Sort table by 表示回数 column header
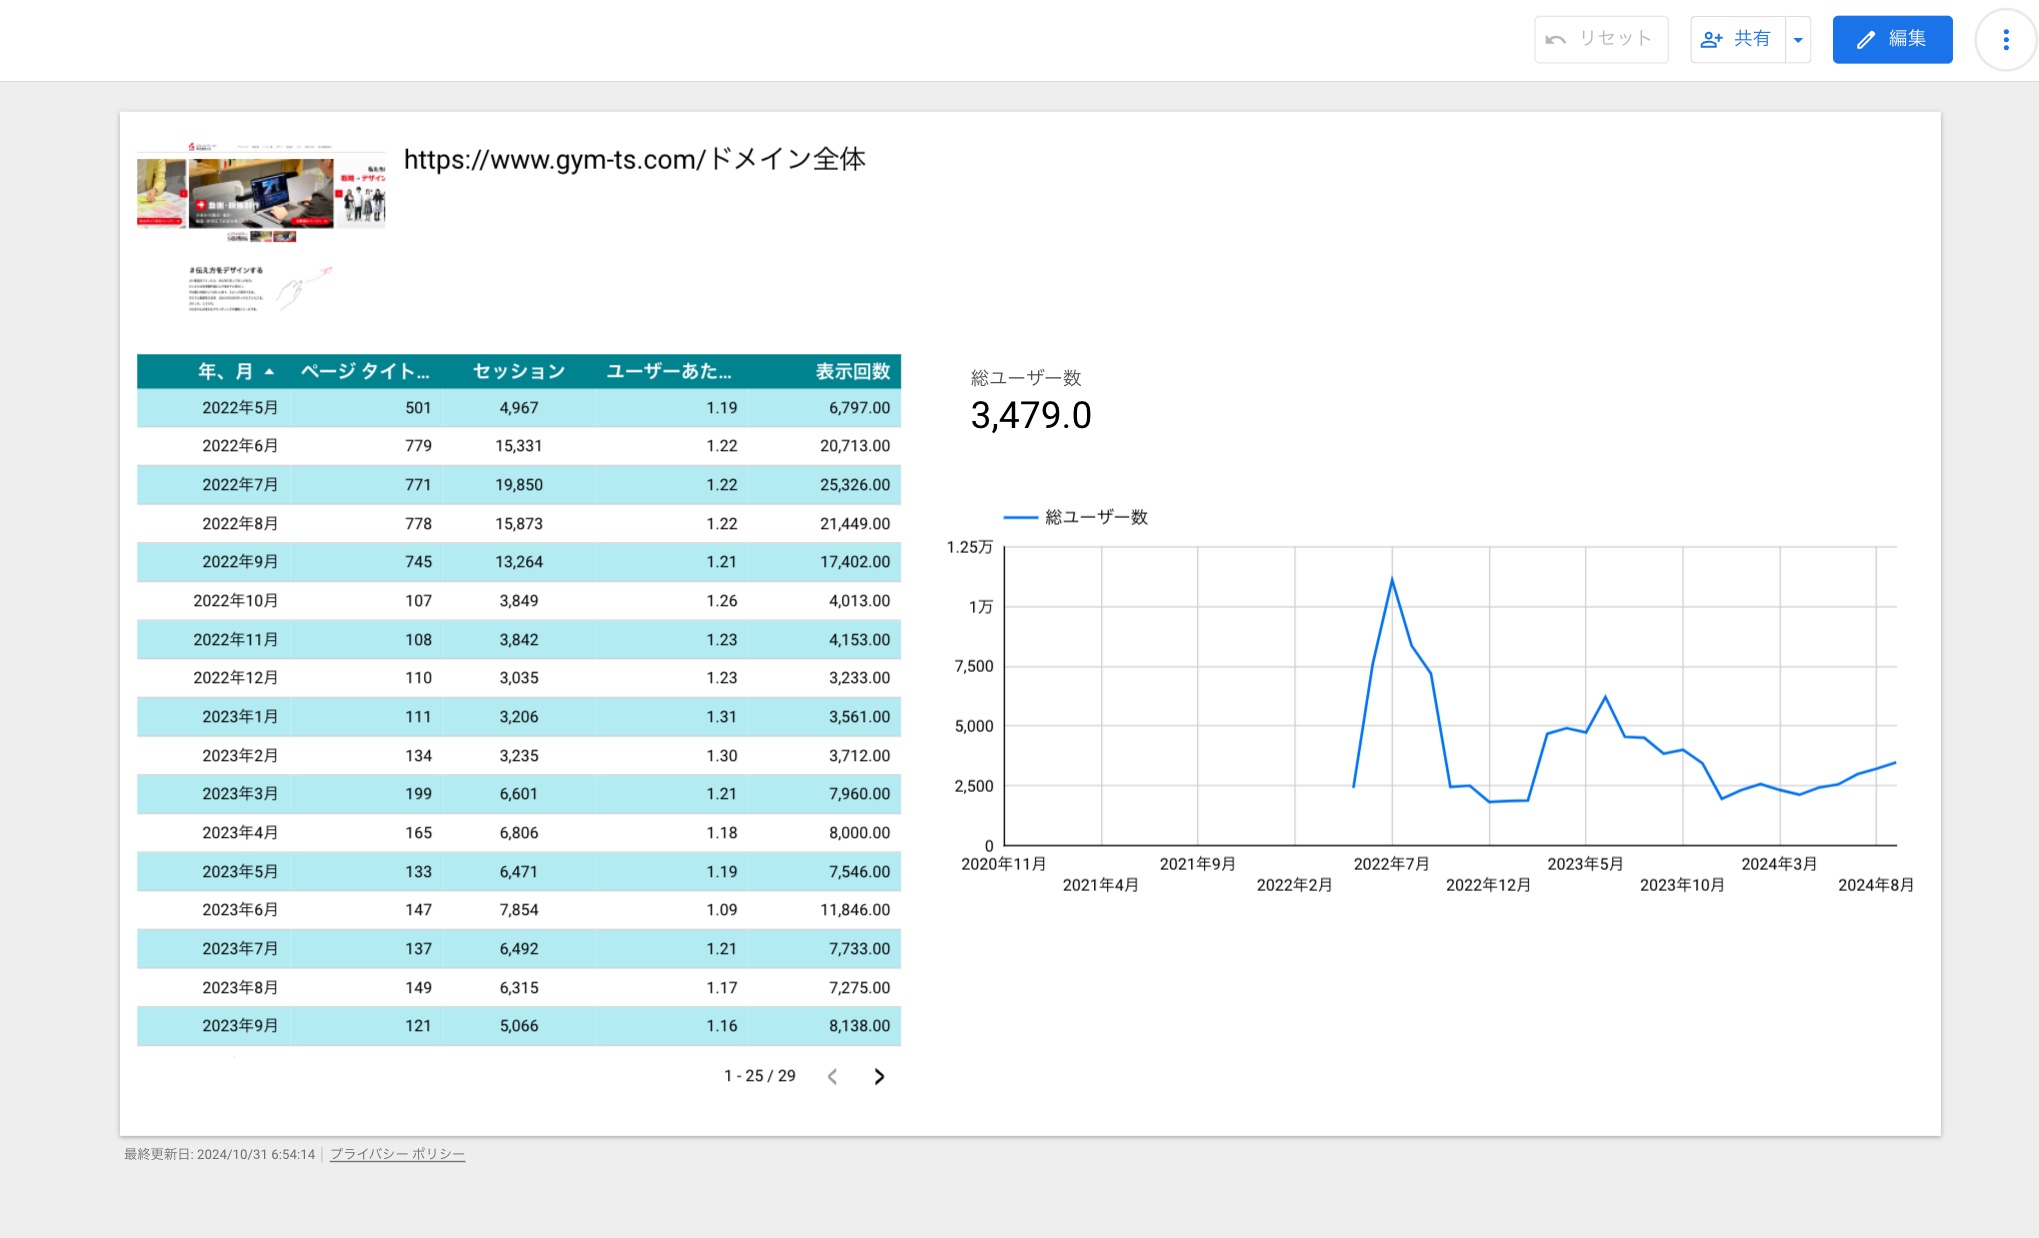The image size is (2039, 1238). (x=852, y=371)
